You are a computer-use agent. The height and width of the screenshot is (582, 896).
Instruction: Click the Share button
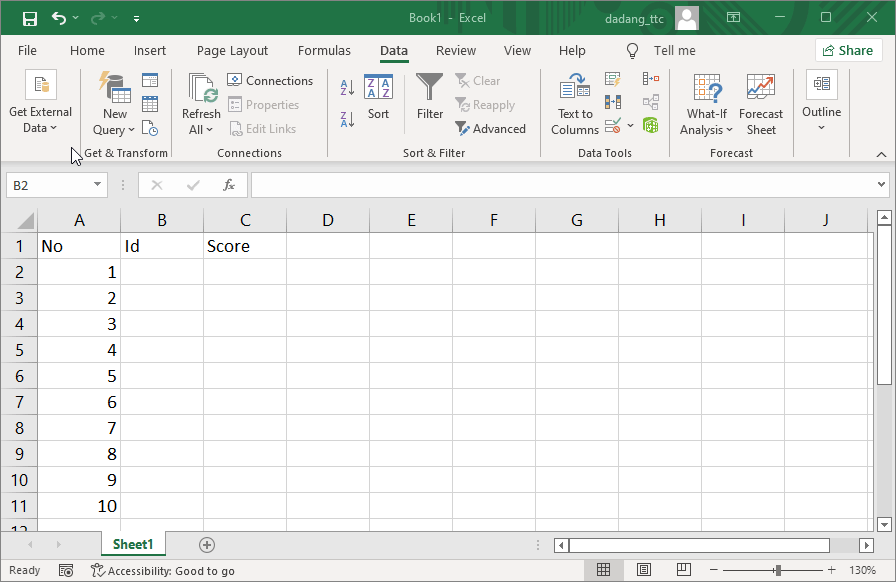tap(848, 50)
